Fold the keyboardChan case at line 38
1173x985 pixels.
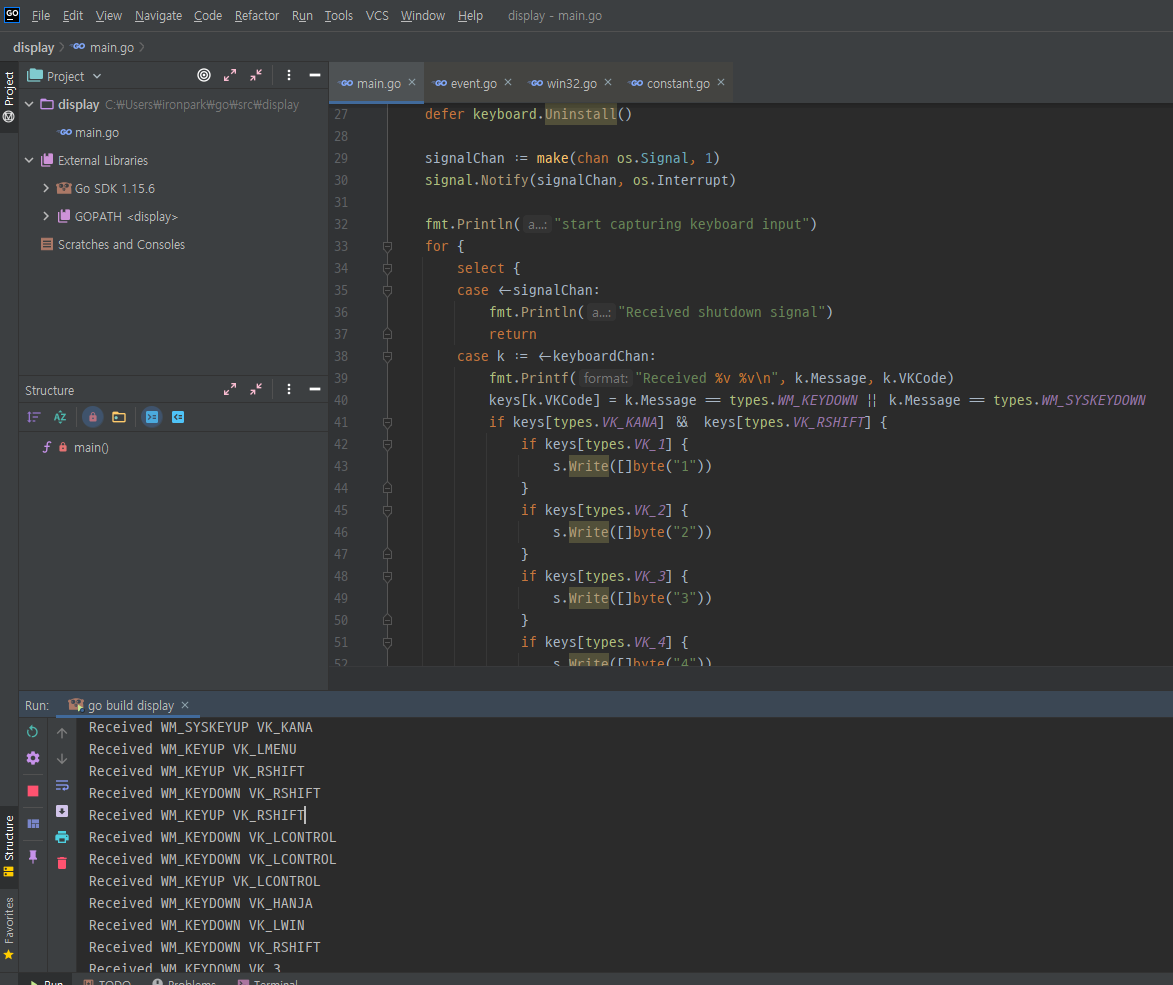coord(388,357)
